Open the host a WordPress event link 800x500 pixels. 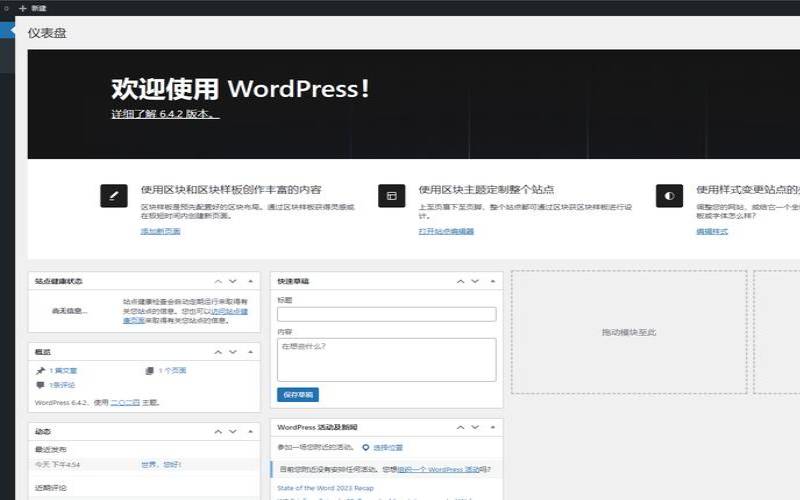(439, 469)
